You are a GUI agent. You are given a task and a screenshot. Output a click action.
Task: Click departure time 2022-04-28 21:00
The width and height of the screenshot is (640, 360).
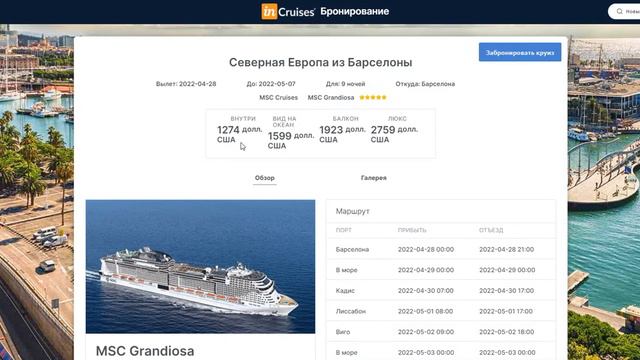tap(507, 249)
